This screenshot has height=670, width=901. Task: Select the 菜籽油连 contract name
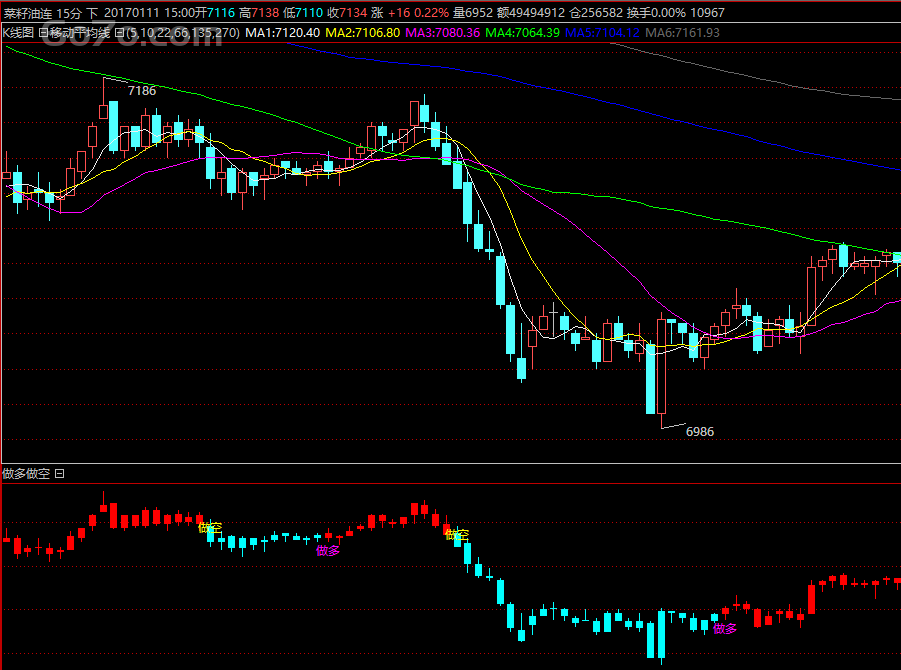pyautogui.click(x=28, y=13)
